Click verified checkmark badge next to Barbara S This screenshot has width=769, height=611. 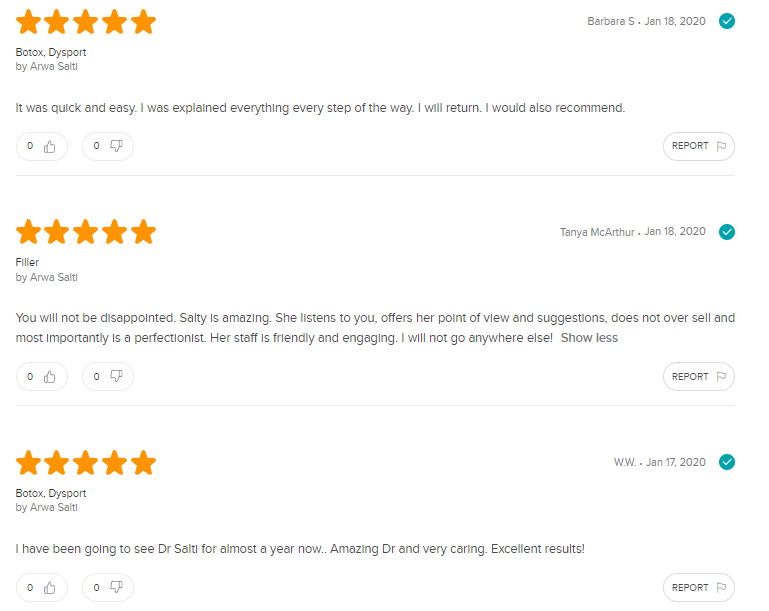click(727, 21)
